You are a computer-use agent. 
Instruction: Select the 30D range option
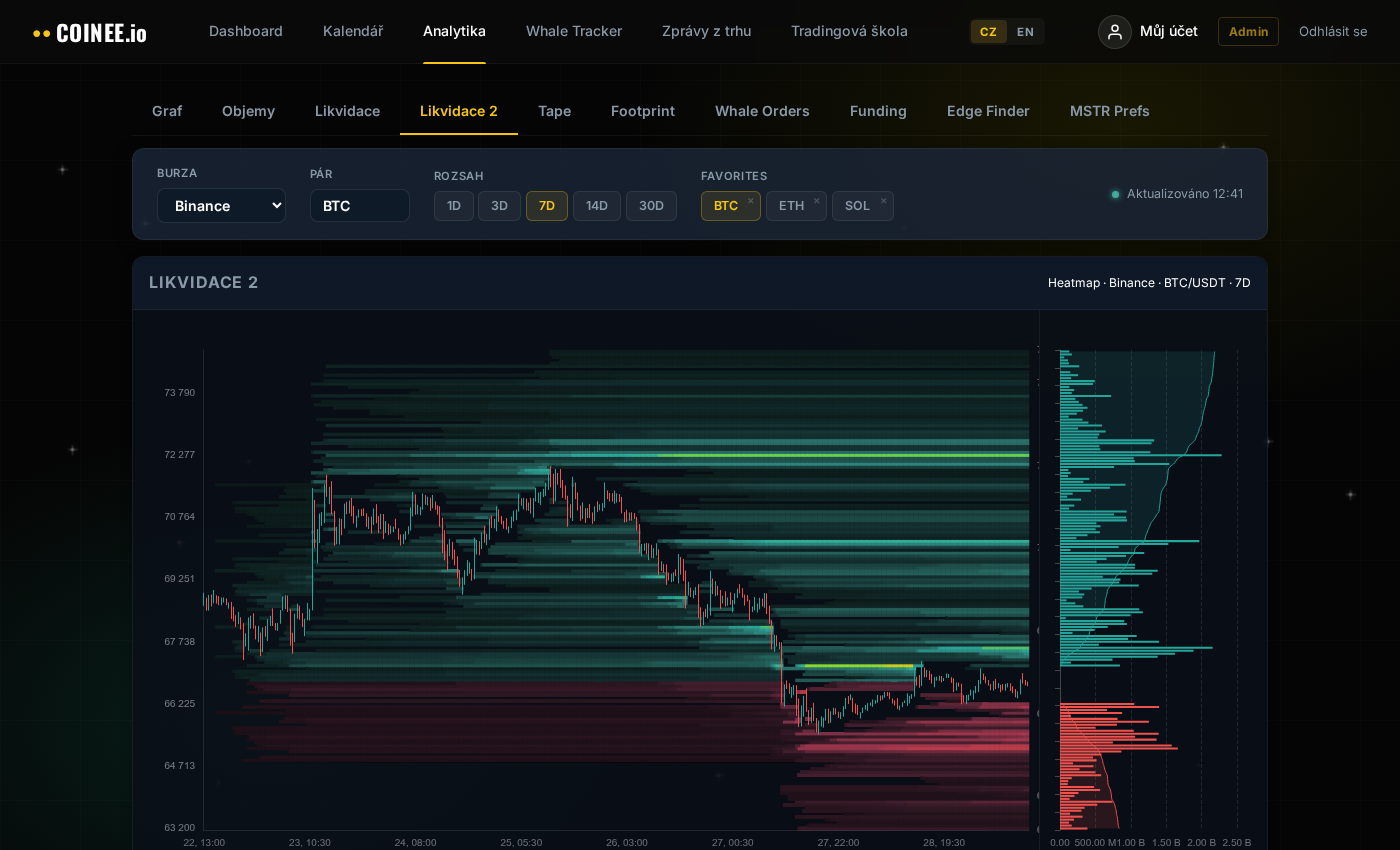651,206
